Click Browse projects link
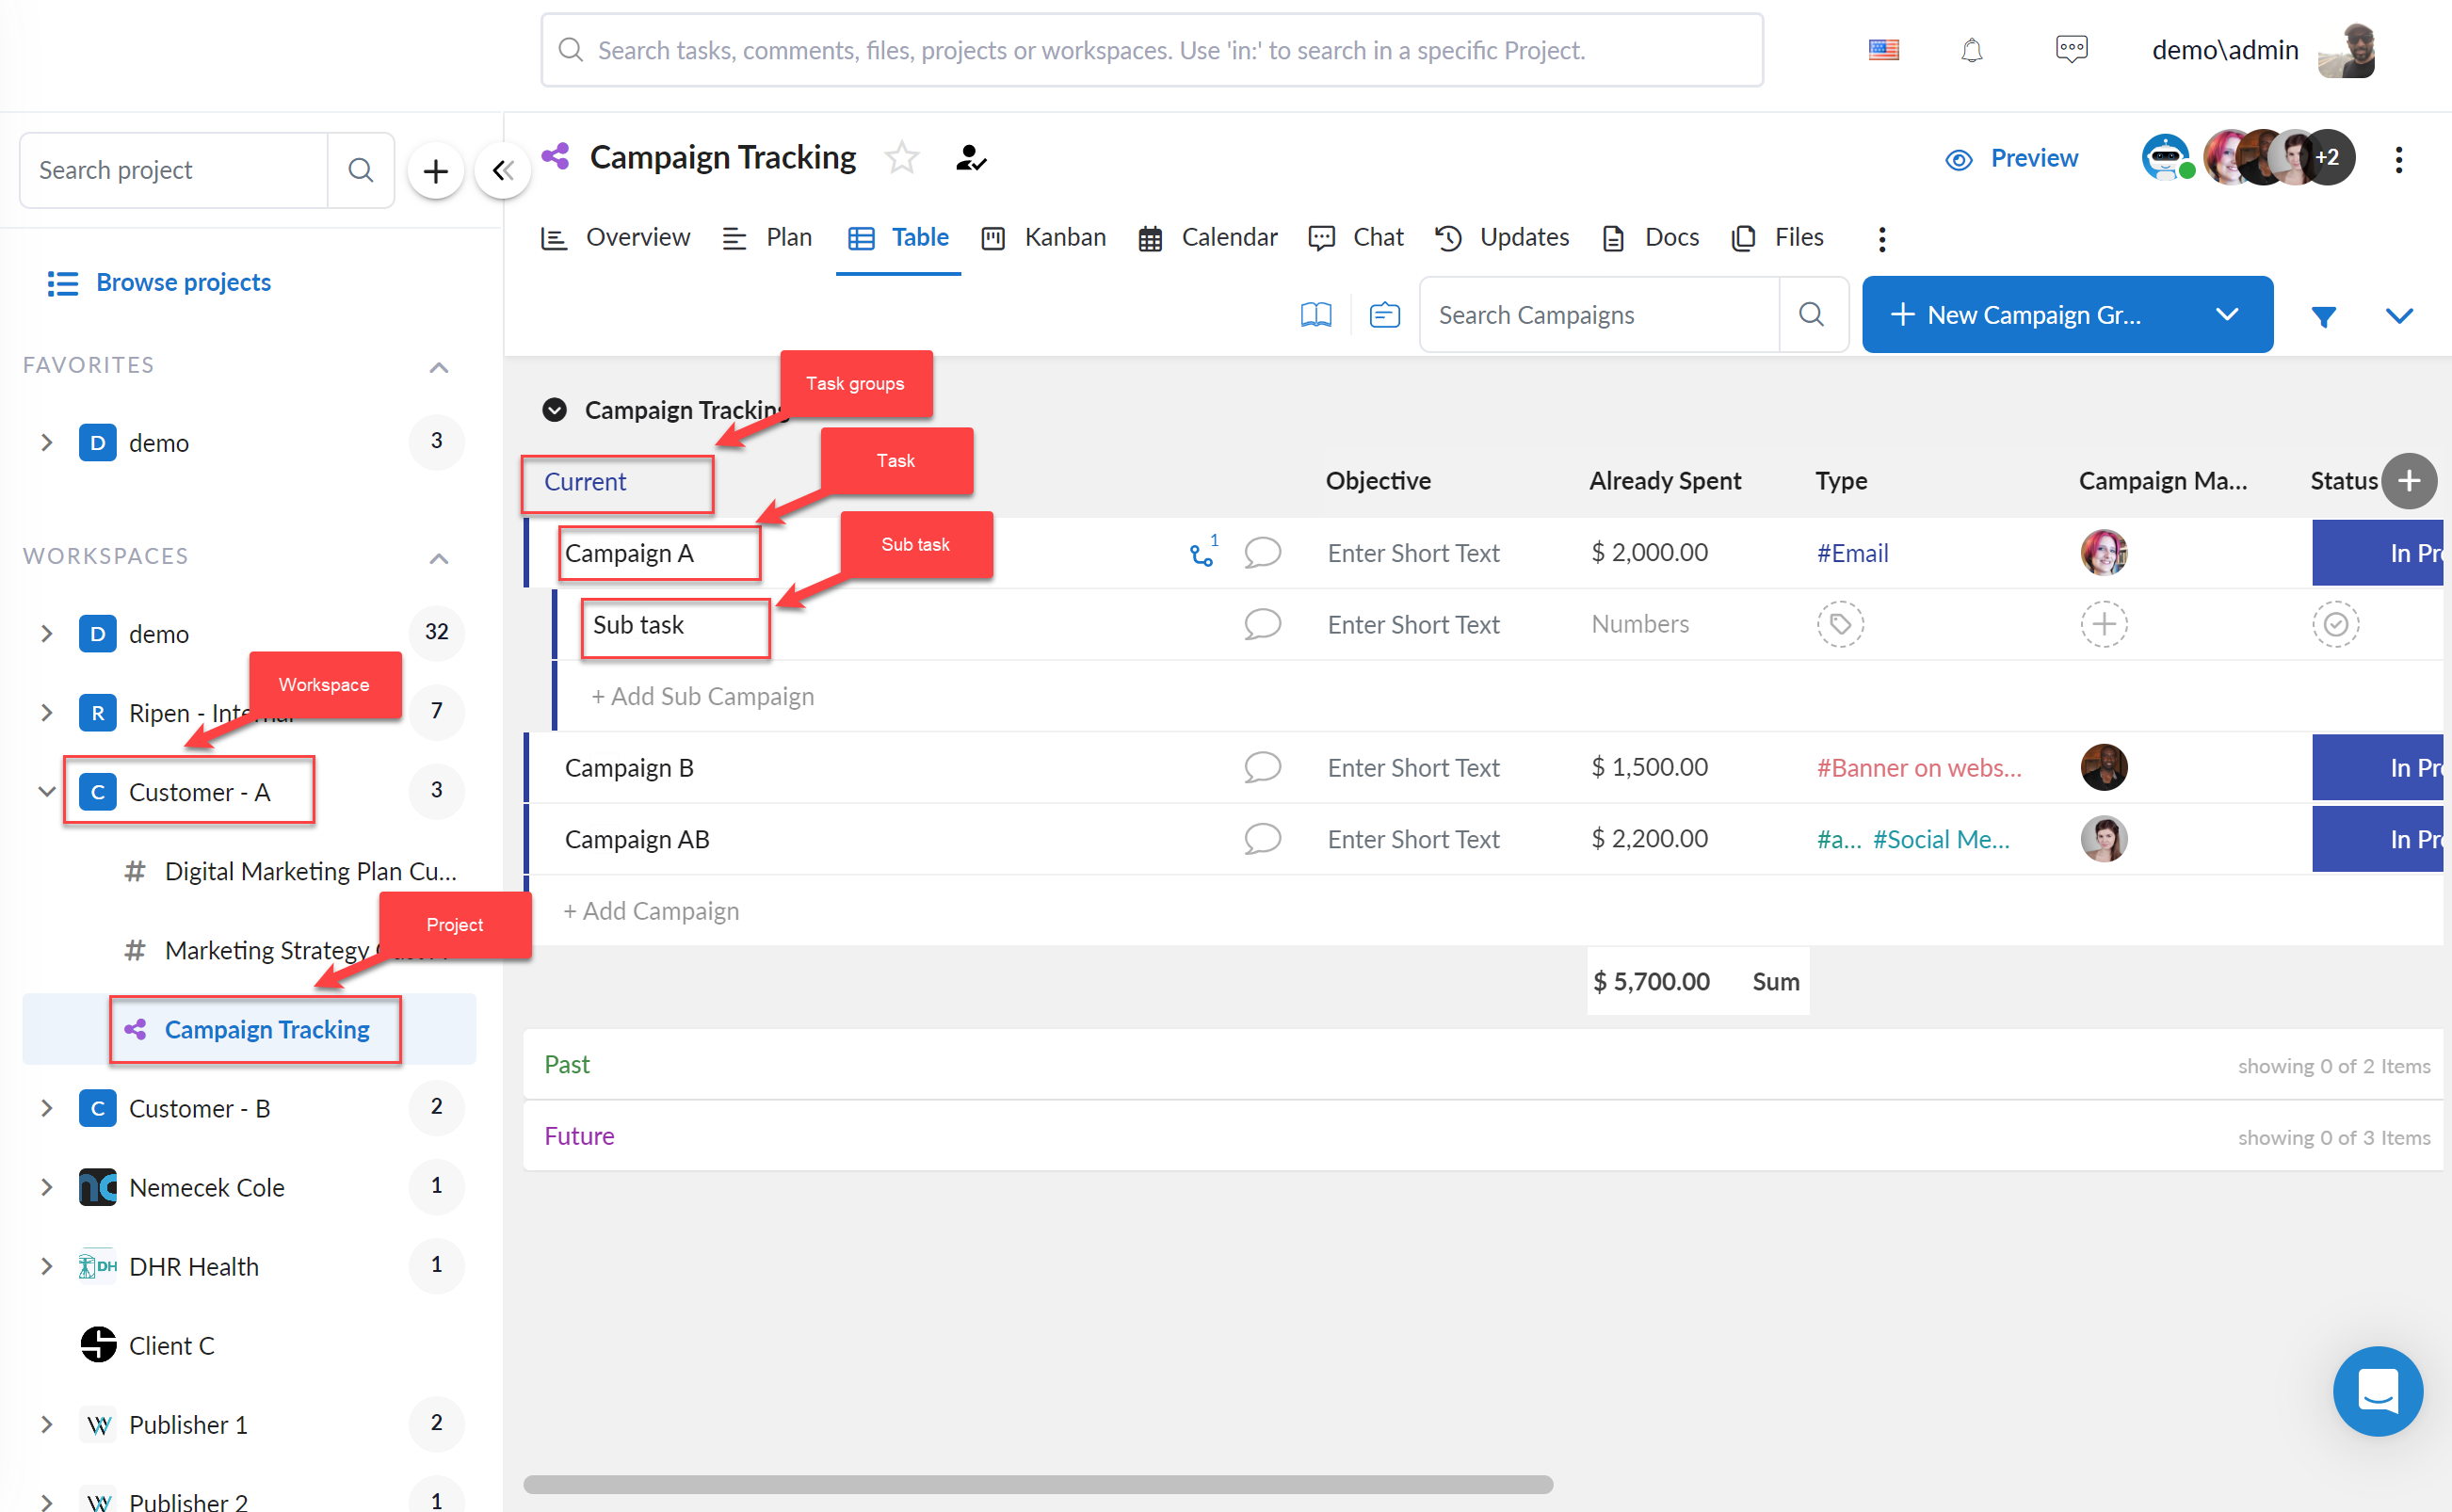The width and height of the screenshot is (2452, 1512). pos(159,283)
